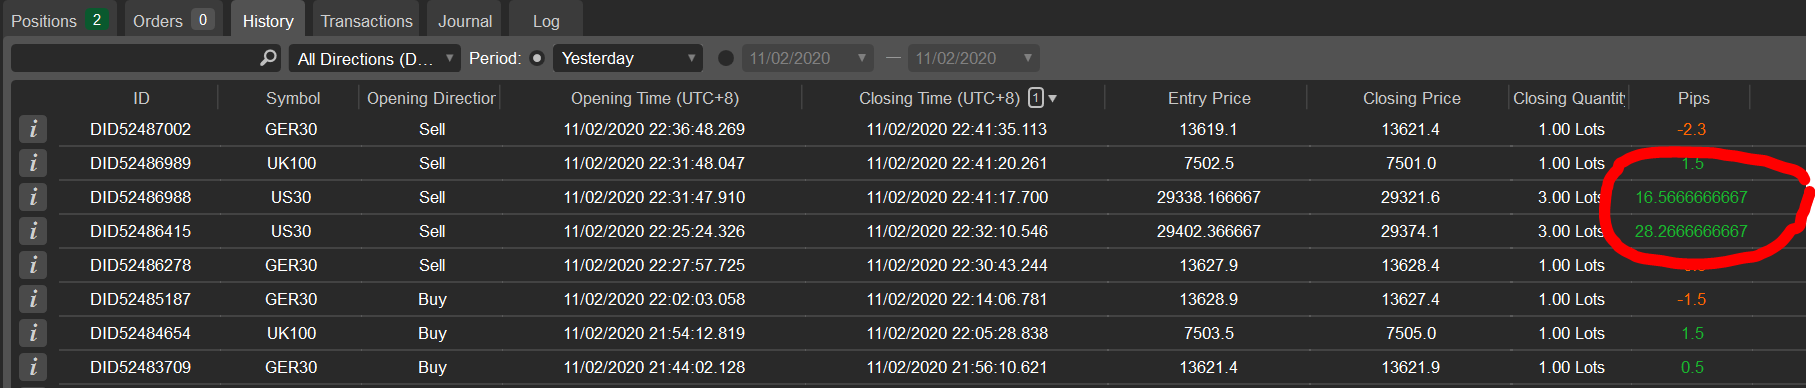
Task: Open the All Directions dropdown
Action: (375, 58)
